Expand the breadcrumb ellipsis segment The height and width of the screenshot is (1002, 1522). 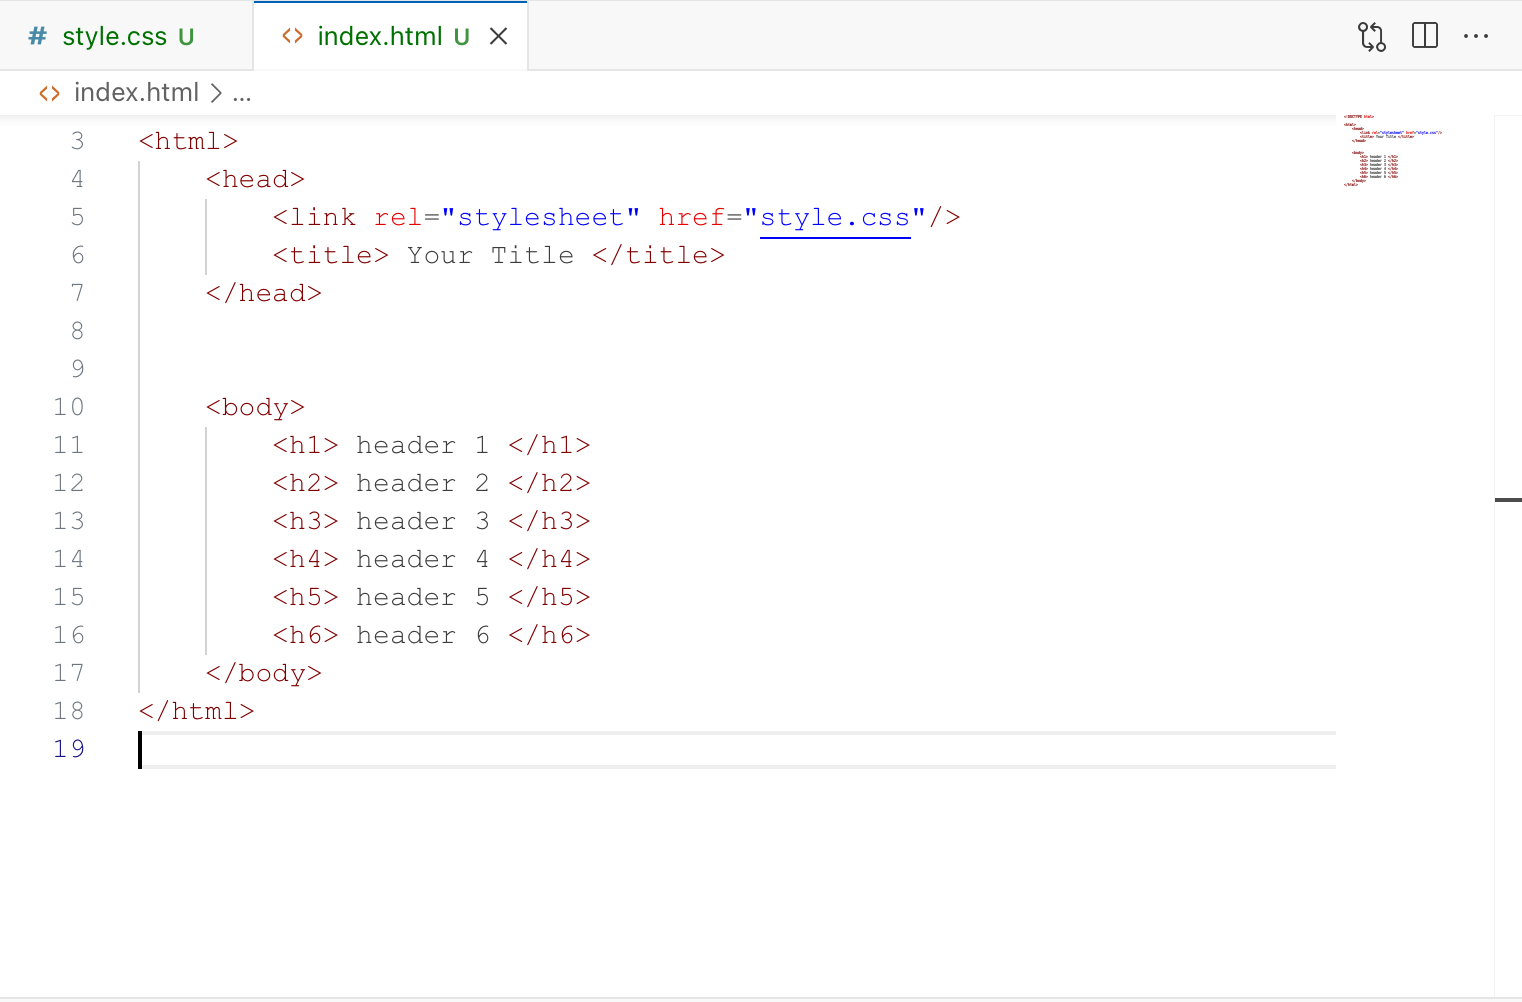pos(242,93)
